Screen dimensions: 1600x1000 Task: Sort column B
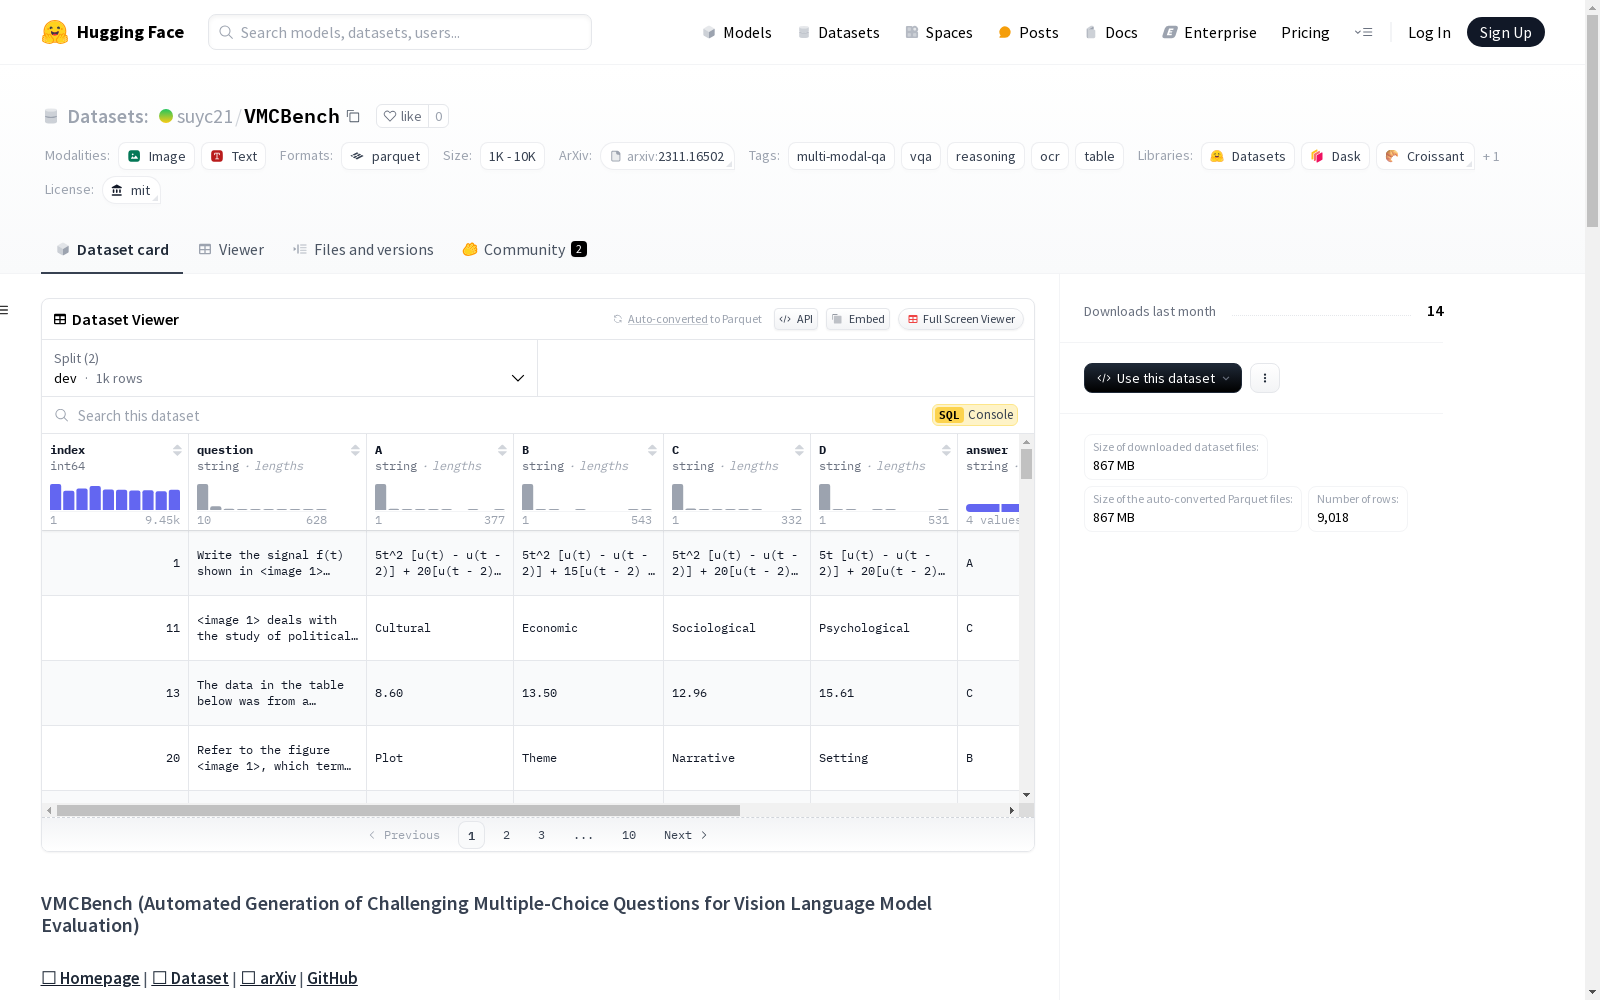pos(652,450)
